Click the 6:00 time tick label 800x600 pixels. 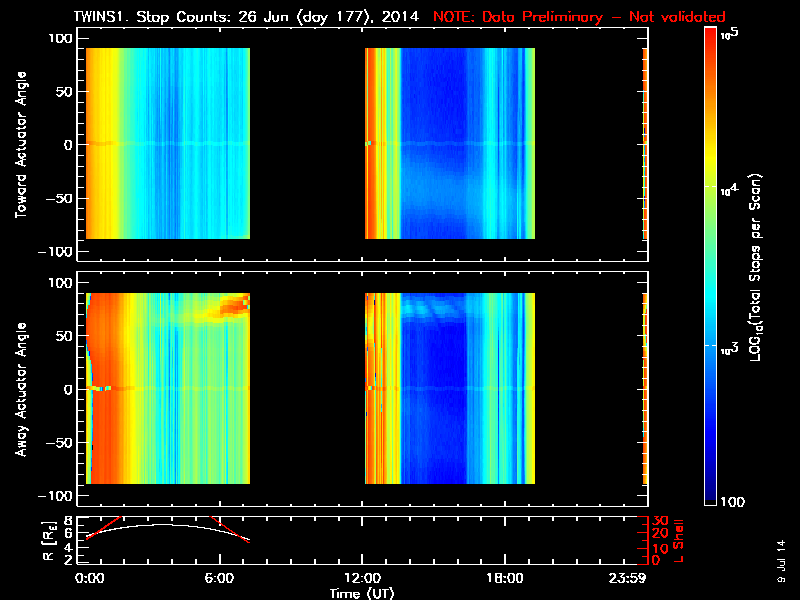click(219, 579)
